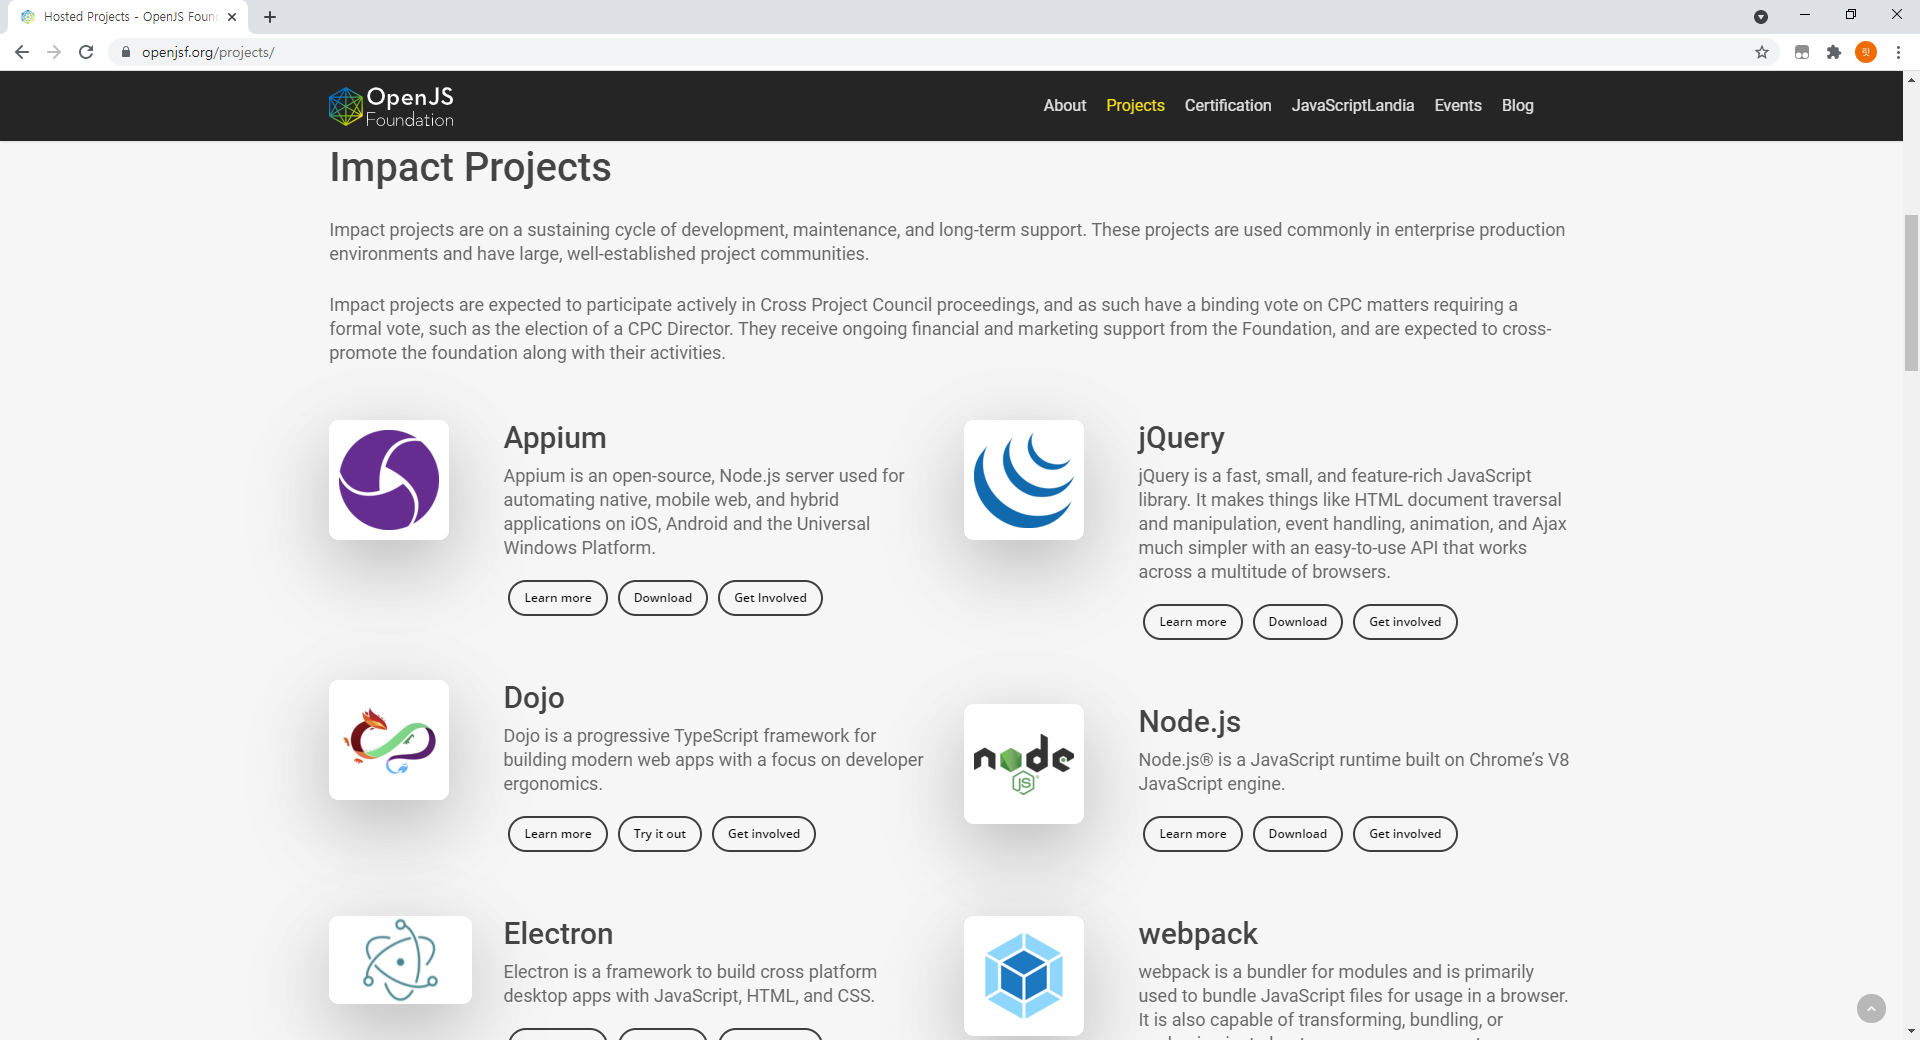Open the Certification menu item

(x=1228, y=105)
